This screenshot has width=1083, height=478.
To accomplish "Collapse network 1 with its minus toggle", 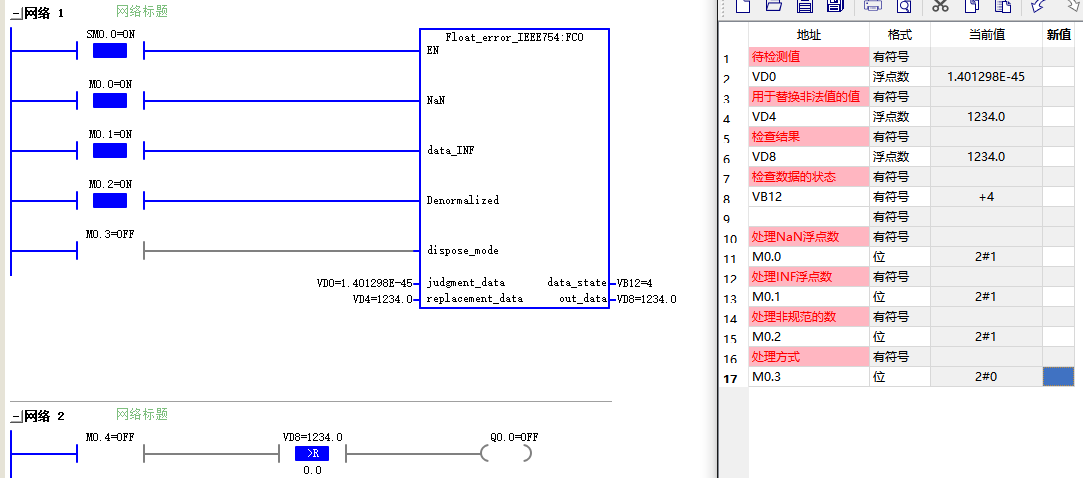I will click(16, 14).
